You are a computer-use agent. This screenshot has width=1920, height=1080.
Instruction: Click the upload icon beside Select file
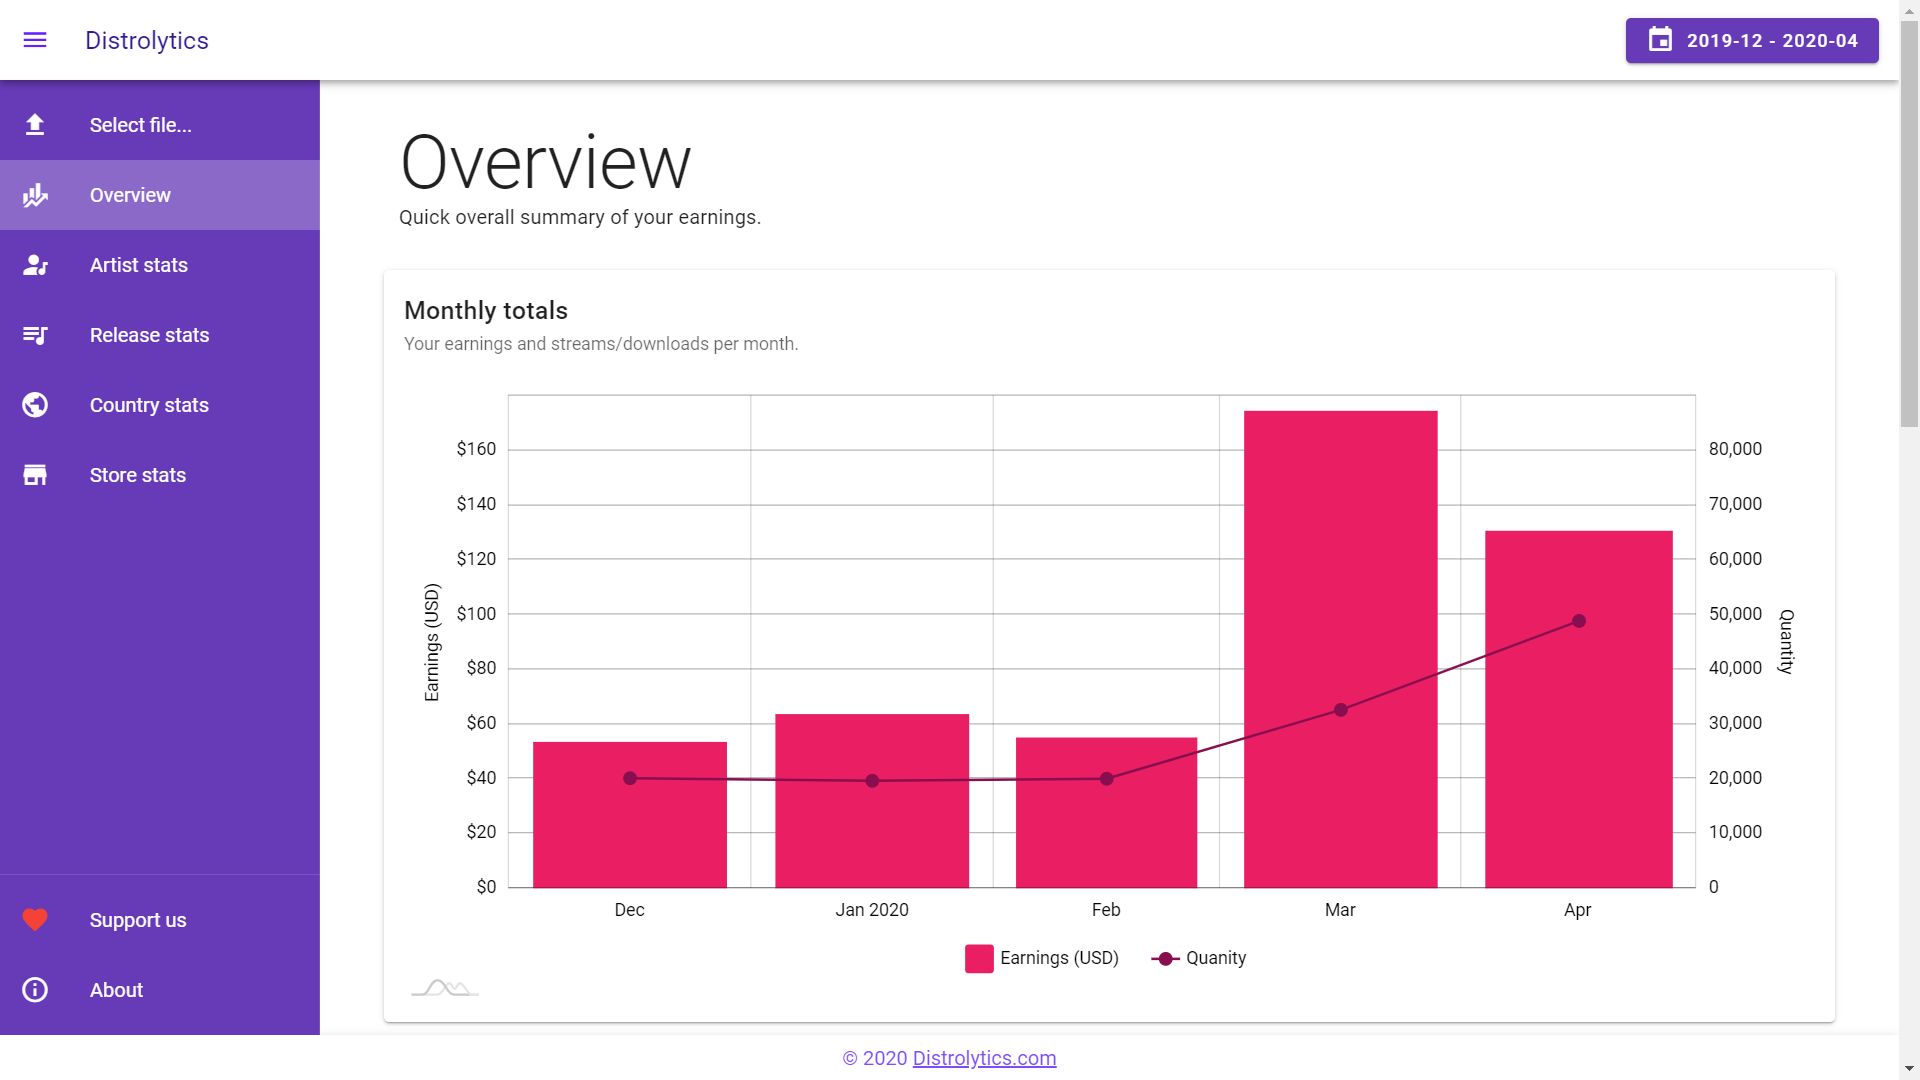(35, 125)
